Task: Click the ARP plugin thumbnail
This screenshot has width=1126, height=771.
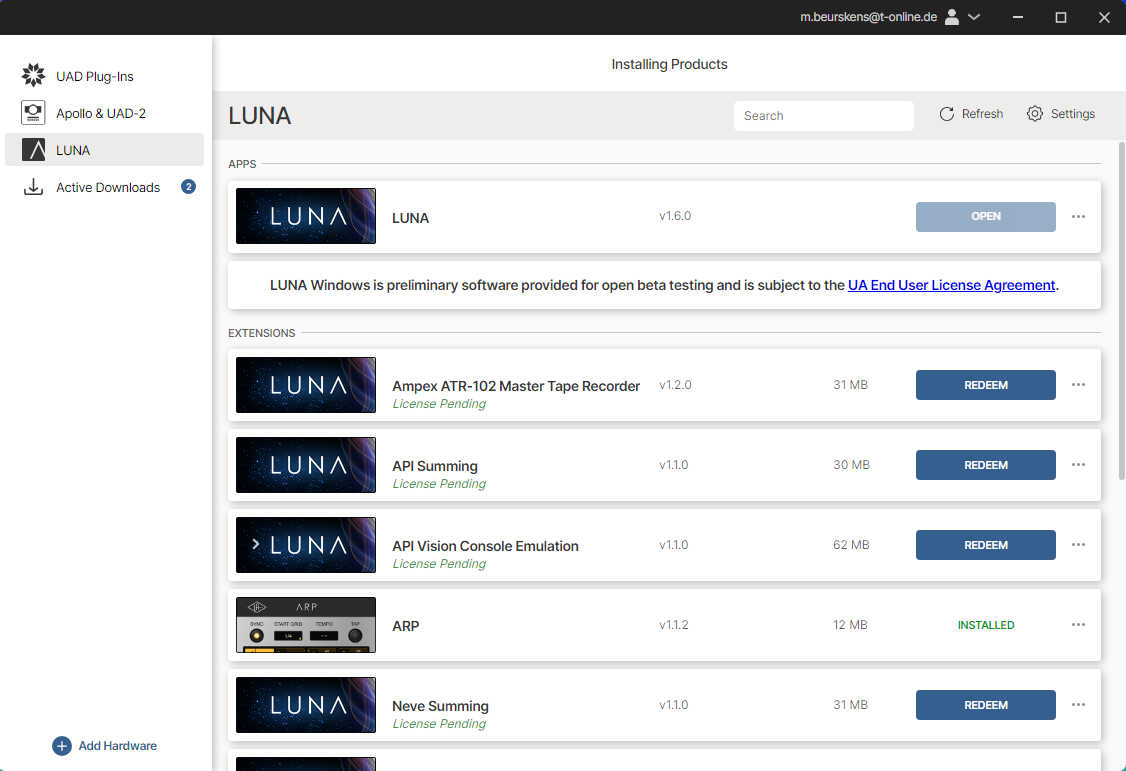Action: 306,625
